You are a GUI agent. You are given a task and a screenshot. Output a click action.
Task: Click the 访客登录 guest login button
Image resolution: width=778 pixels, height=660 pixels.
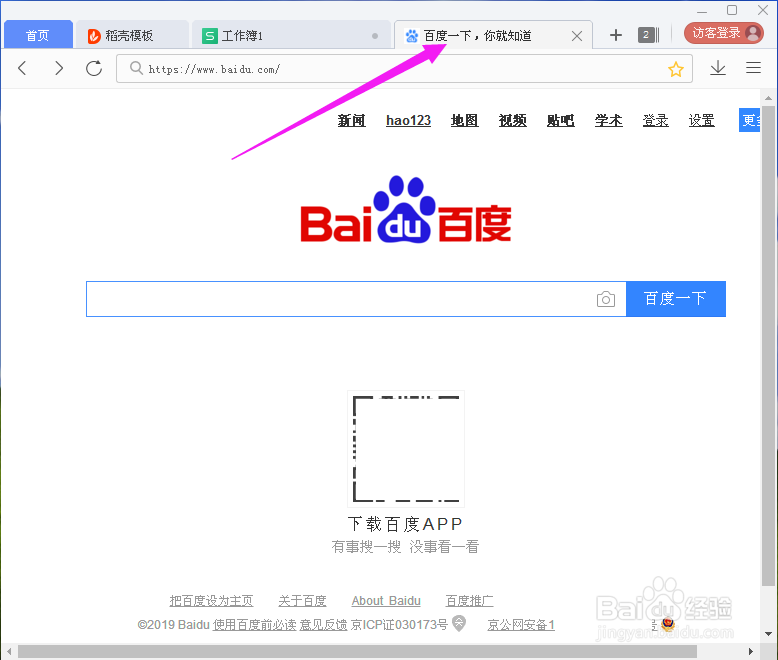point(723,33)
